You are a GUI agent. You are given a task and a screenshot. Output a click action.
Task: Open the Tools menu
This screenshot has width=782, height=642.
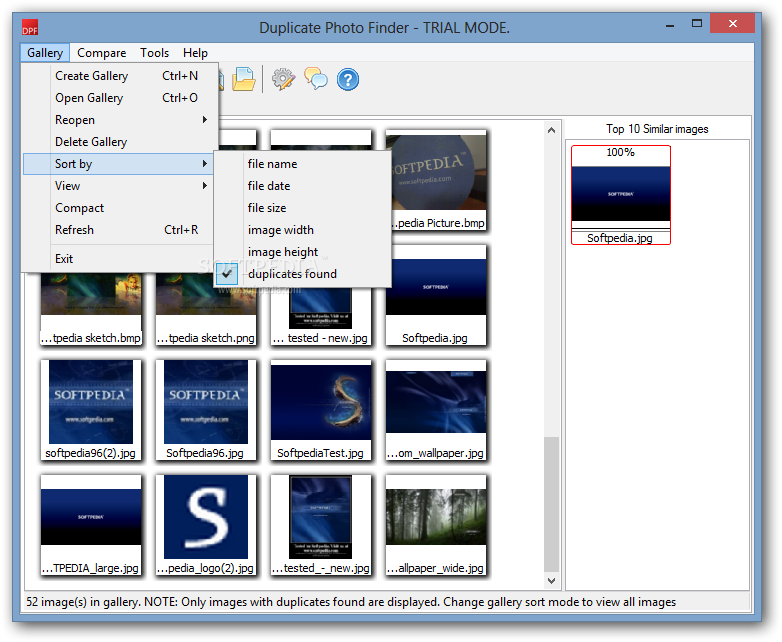tap(154, 53)
